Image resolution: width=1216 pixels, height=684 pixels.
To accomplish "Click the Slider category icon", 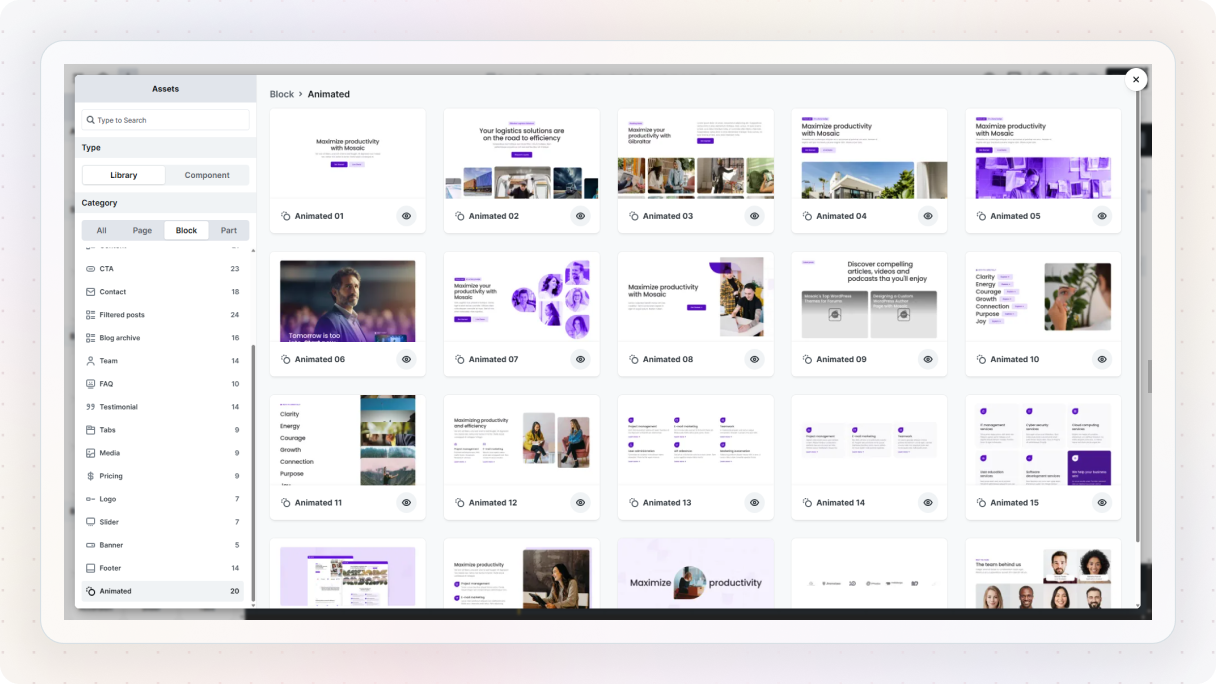I will 90,522.
